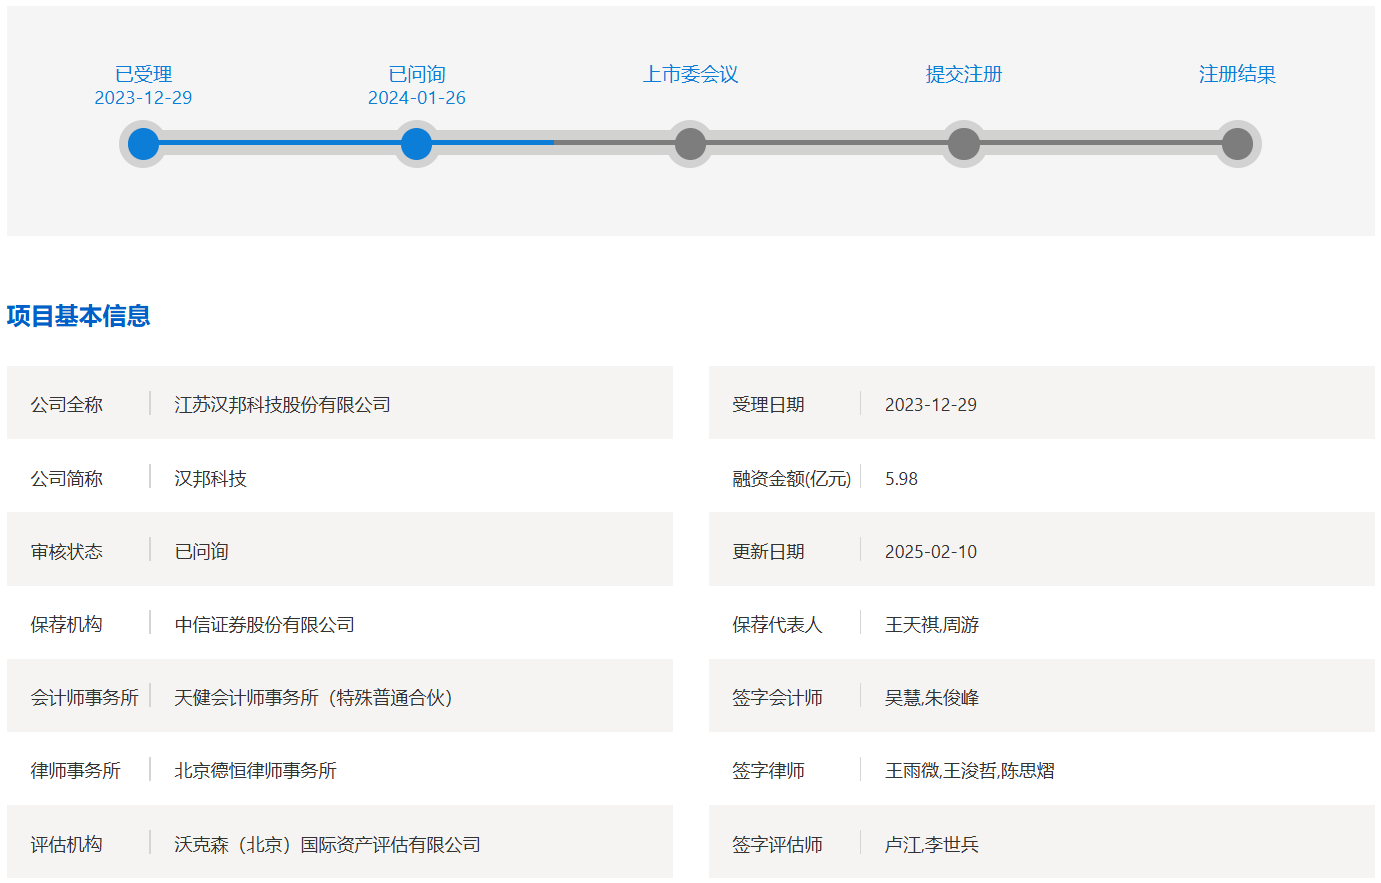Viewport: 1381px width, 883px height.
Task: Open the 上市委会议 stage label
Action: 690,74
